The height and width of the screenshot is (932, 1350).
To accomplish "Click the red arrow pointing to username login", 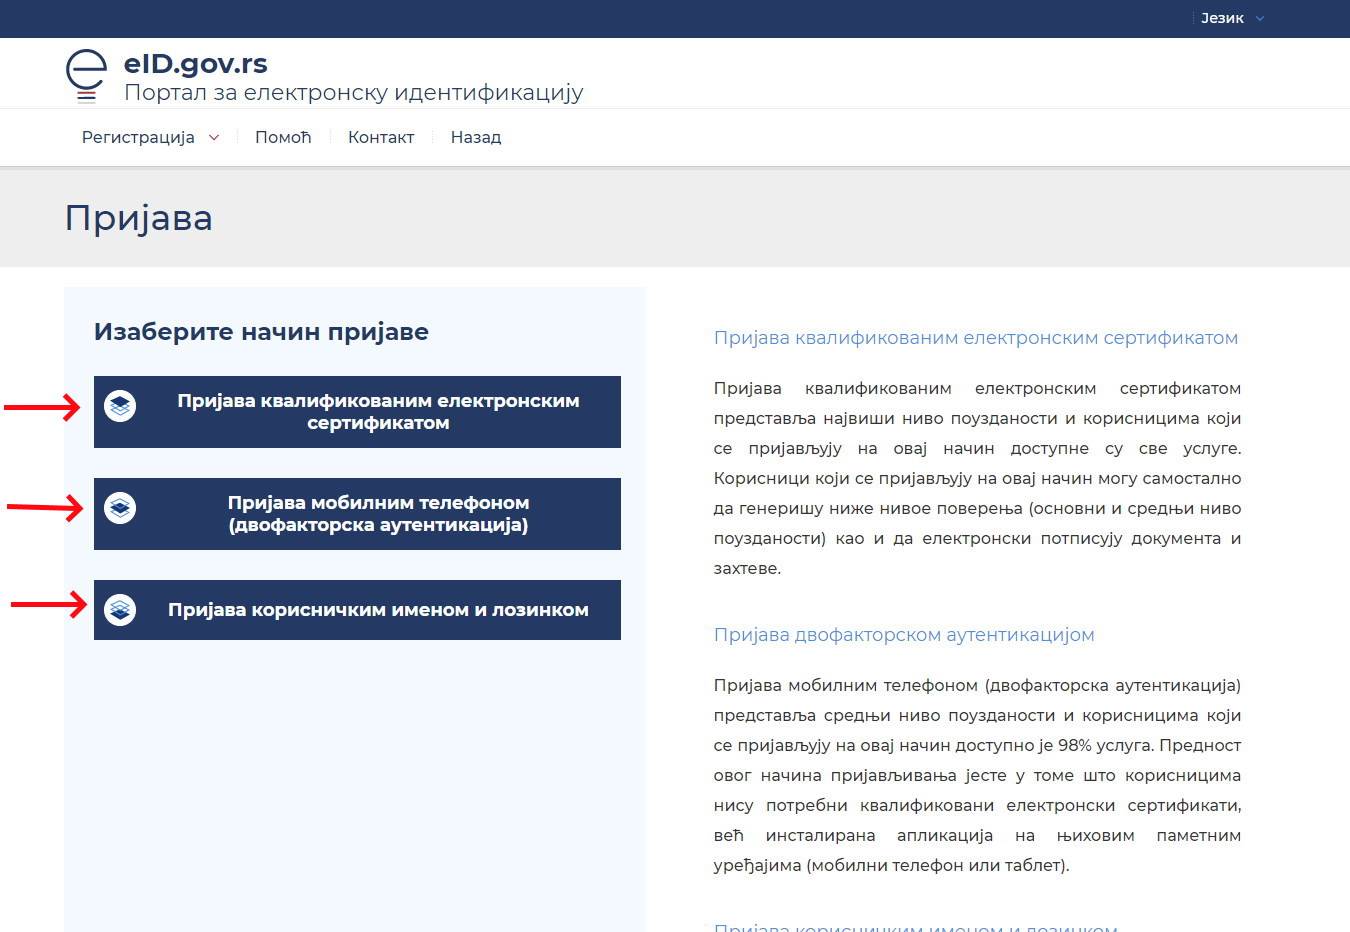I will coord(45,605).
